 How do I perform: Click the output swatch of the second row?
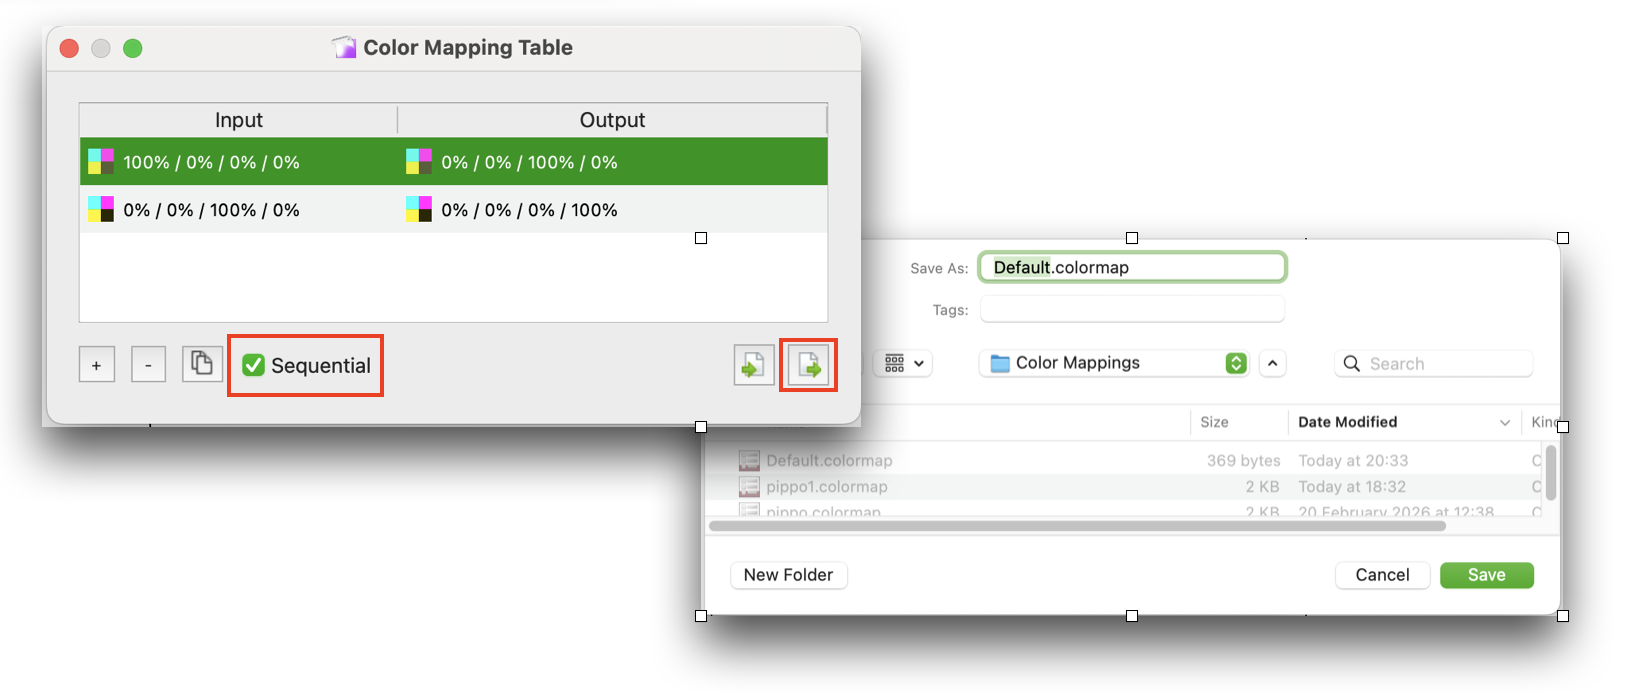point(419,210)
